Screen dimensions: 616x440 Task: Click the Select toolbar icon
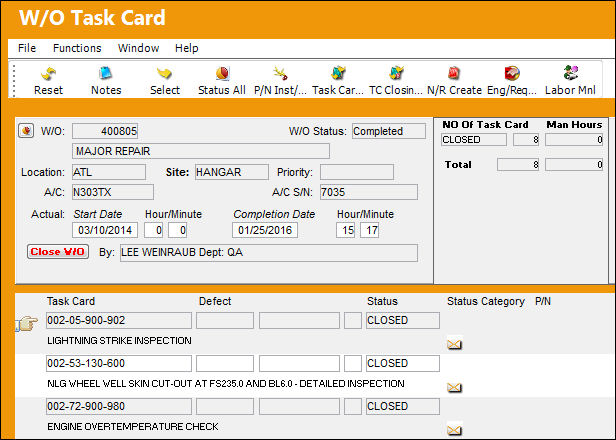[x=165, y=74]
